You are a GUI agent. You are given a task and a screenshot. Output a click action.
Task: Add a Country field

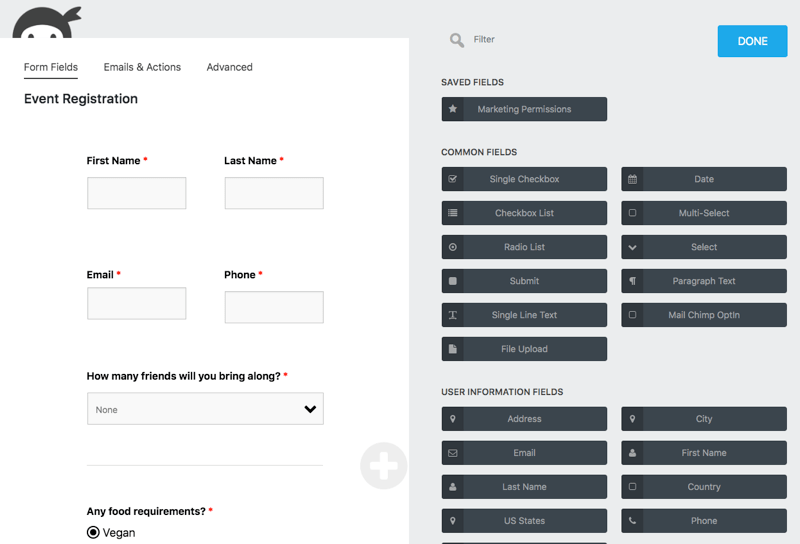coord(704,487)
